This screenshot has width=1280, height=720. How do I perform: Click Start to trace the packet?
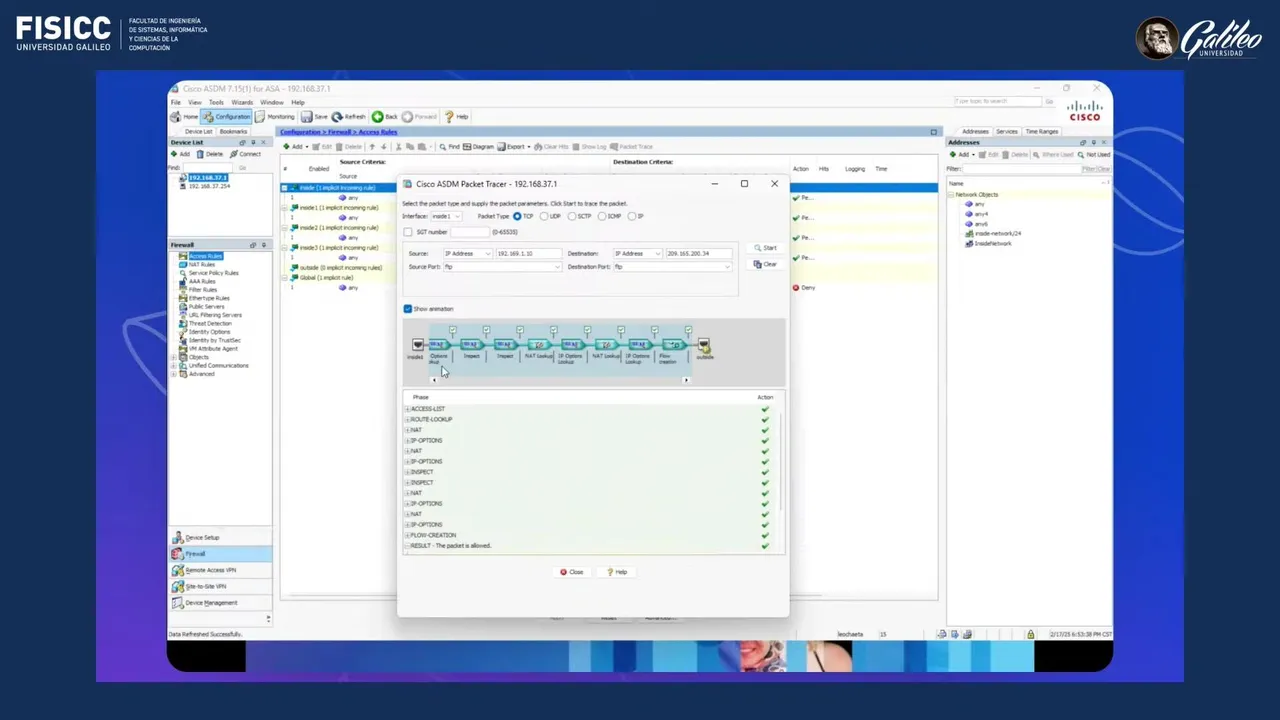(x=765, y=248)
